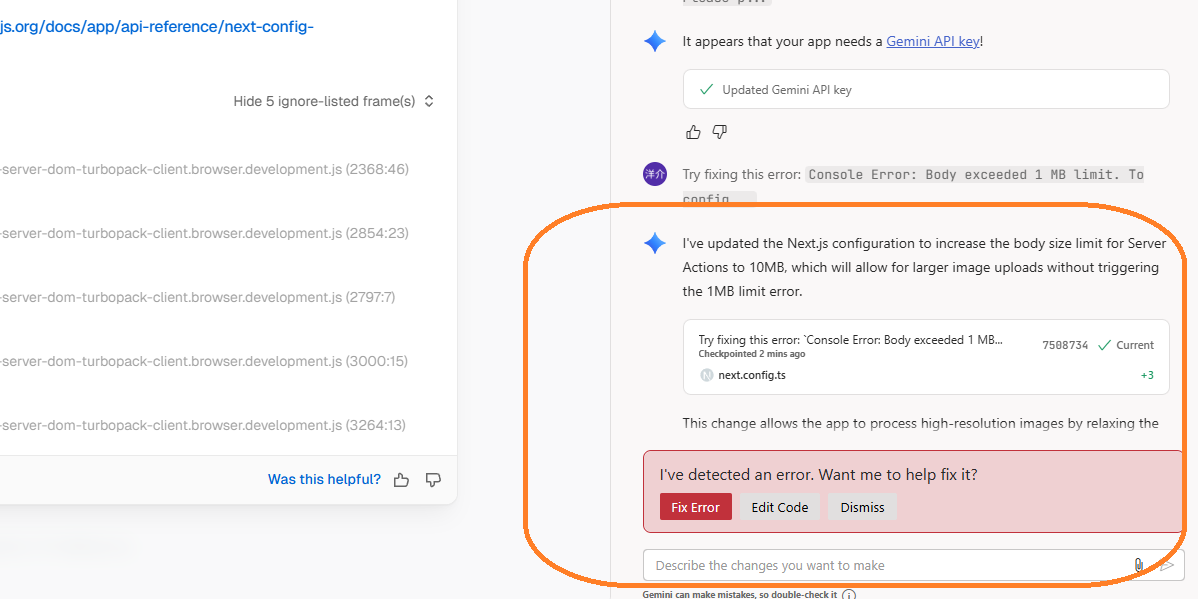Click the send message arrow icon

(x=1166, y=565)
